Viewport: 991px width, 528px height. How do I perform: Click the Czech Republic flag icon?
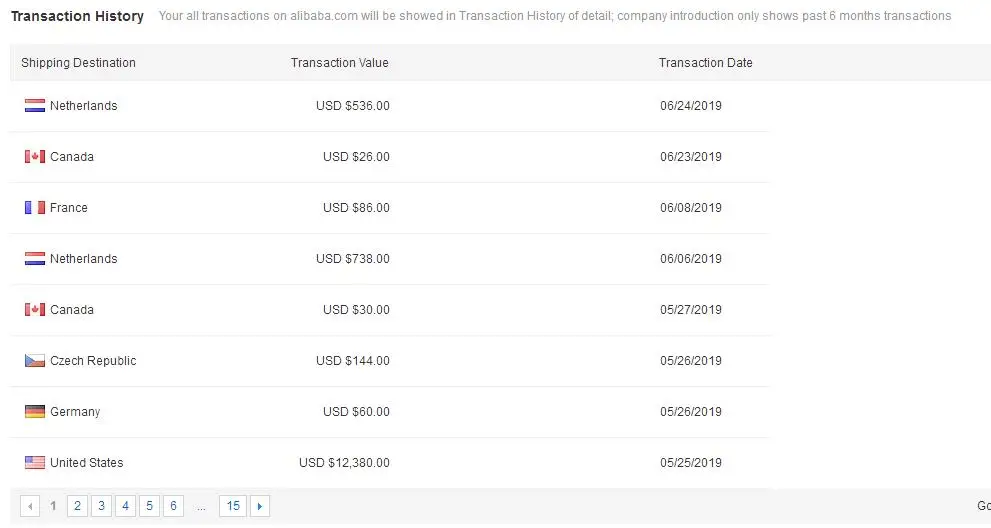coord(35,361)
